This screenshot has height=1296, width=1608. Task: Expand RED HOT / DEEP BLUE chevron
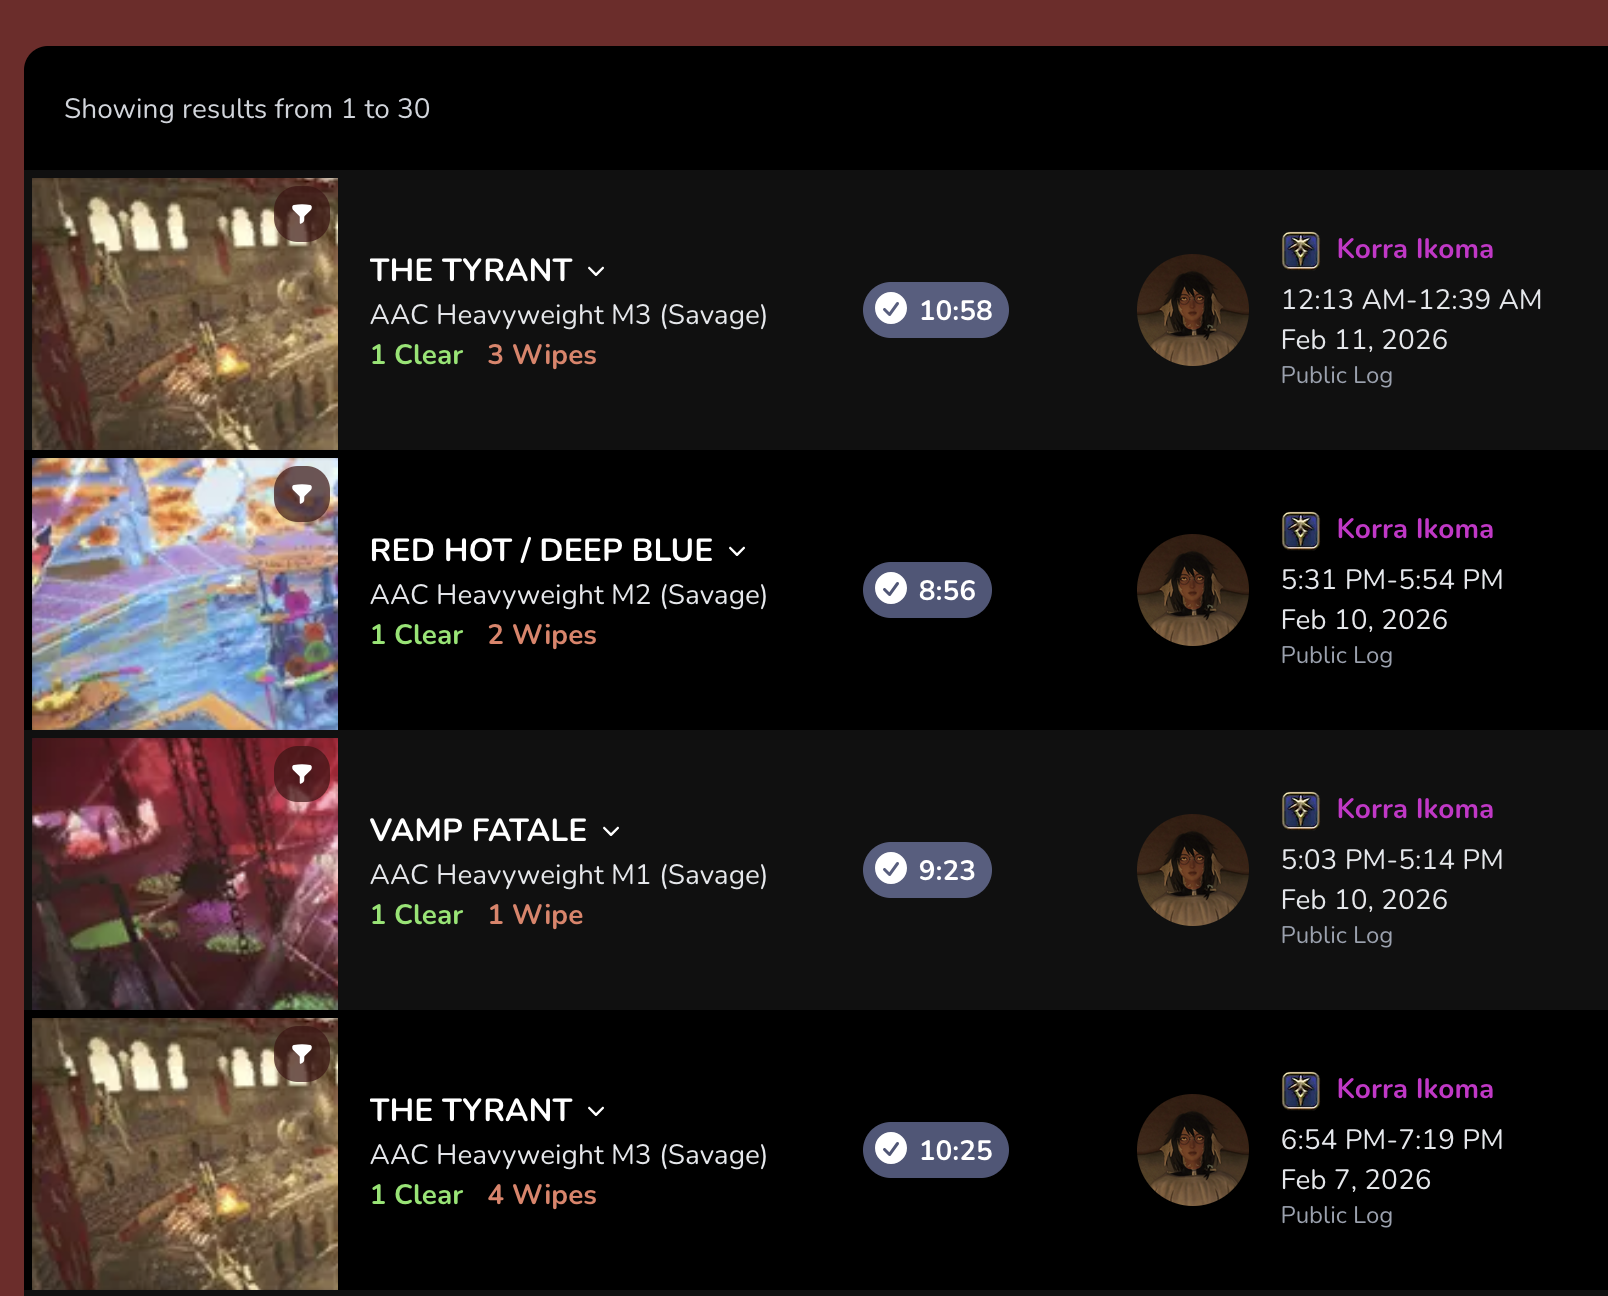[737, 552]
